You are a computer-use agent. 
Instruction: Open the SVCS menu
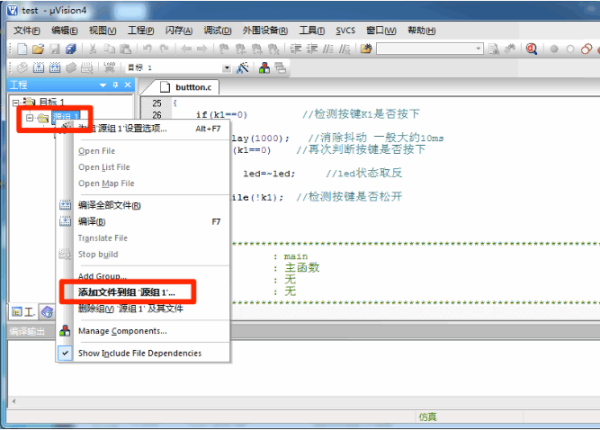pyautogui.click(x=346, y=30)
